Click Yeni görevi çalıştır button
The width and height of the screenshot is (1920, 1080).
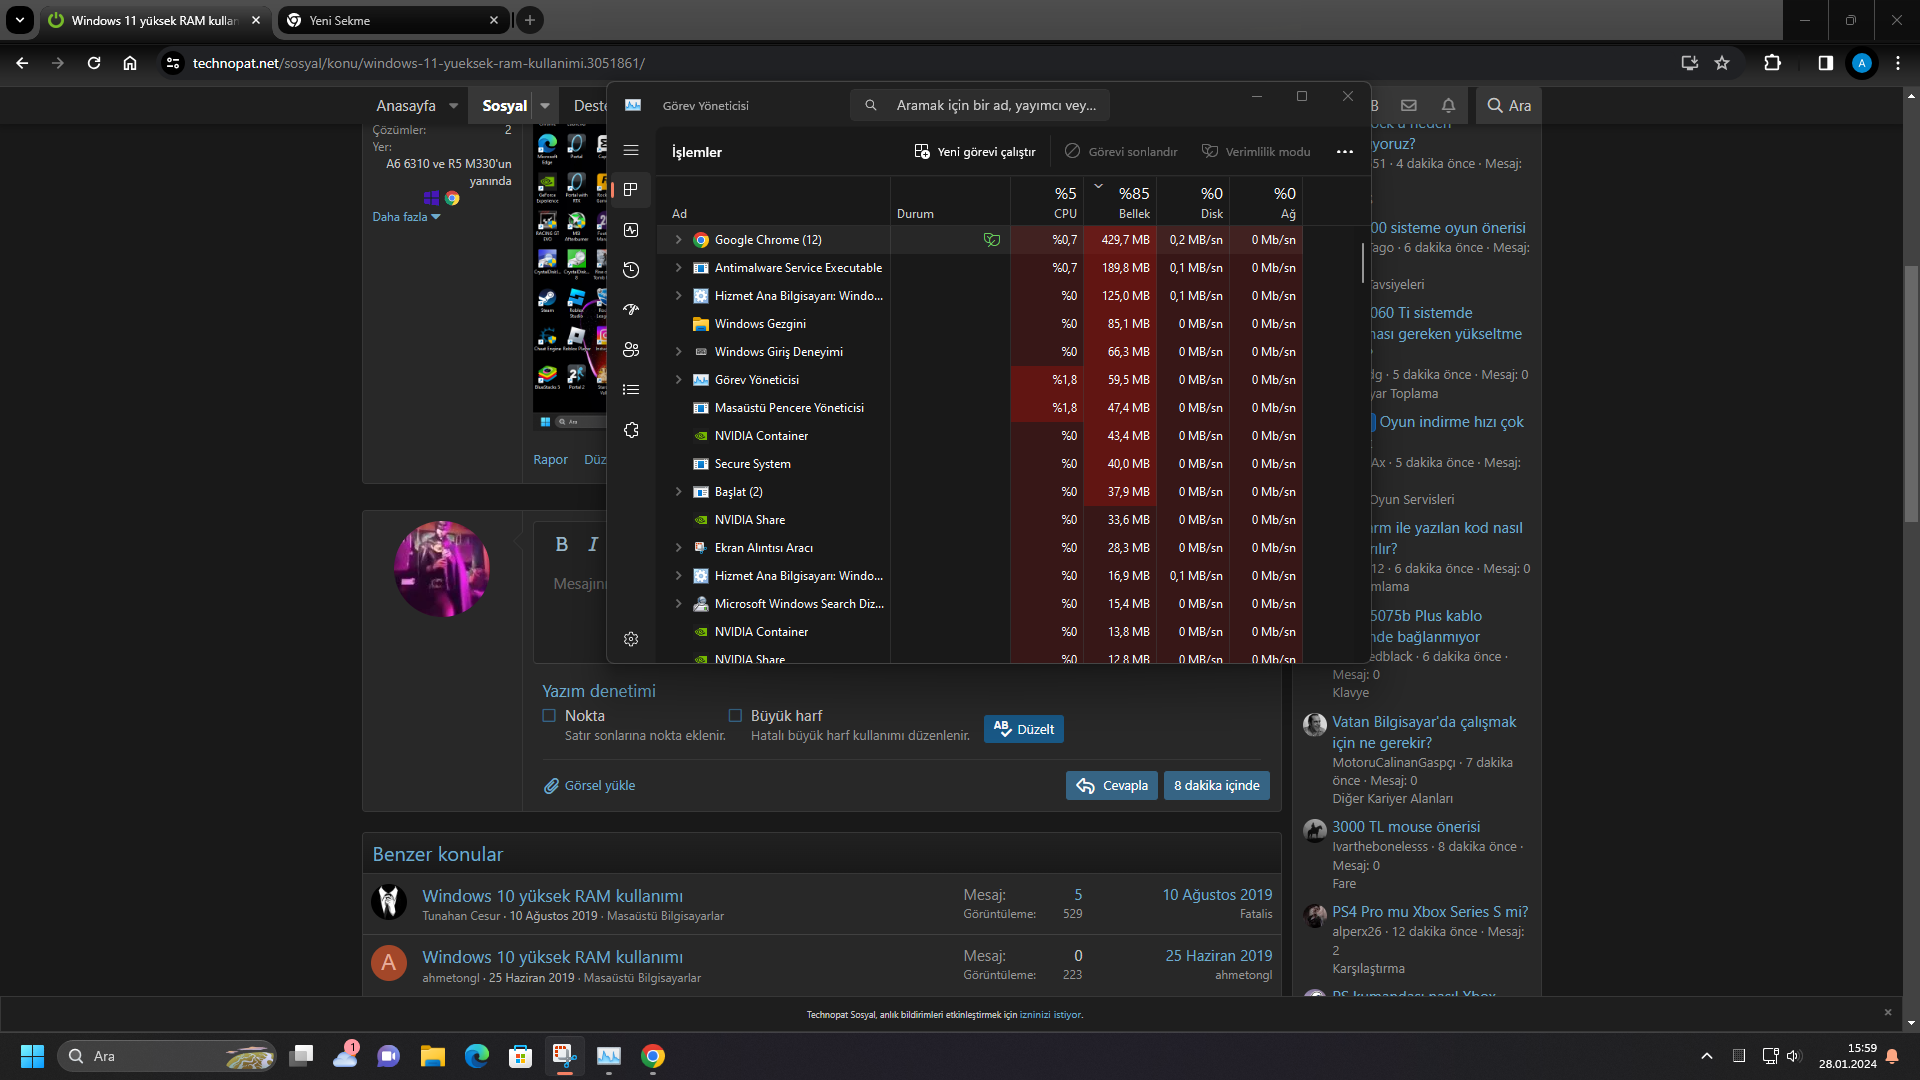coord(975,152)
